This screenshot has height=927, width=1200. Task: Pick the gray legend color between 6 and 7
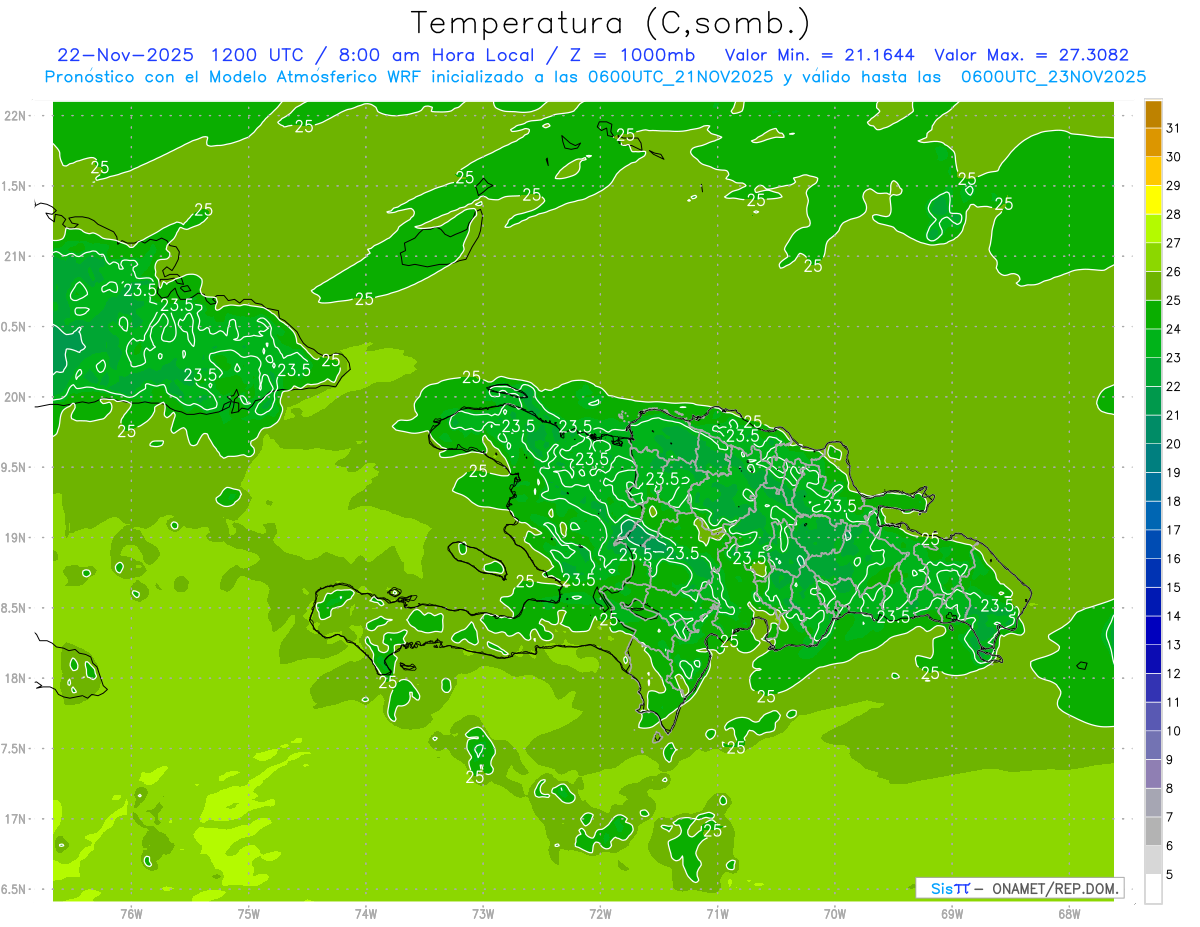[1153, 832]
